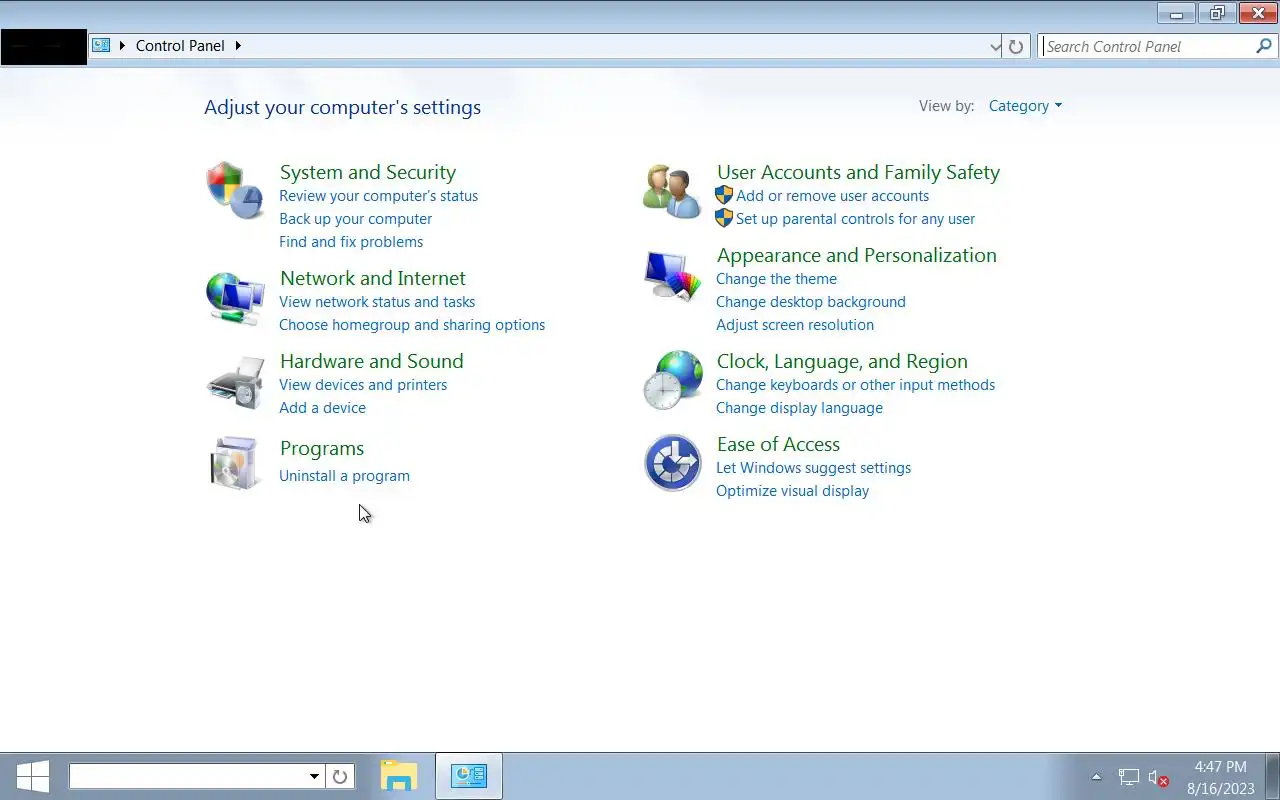Open the Network and Internet globe icon
Image resolution: width=1280 pixels, height=800 pixels.
[235, 297]
